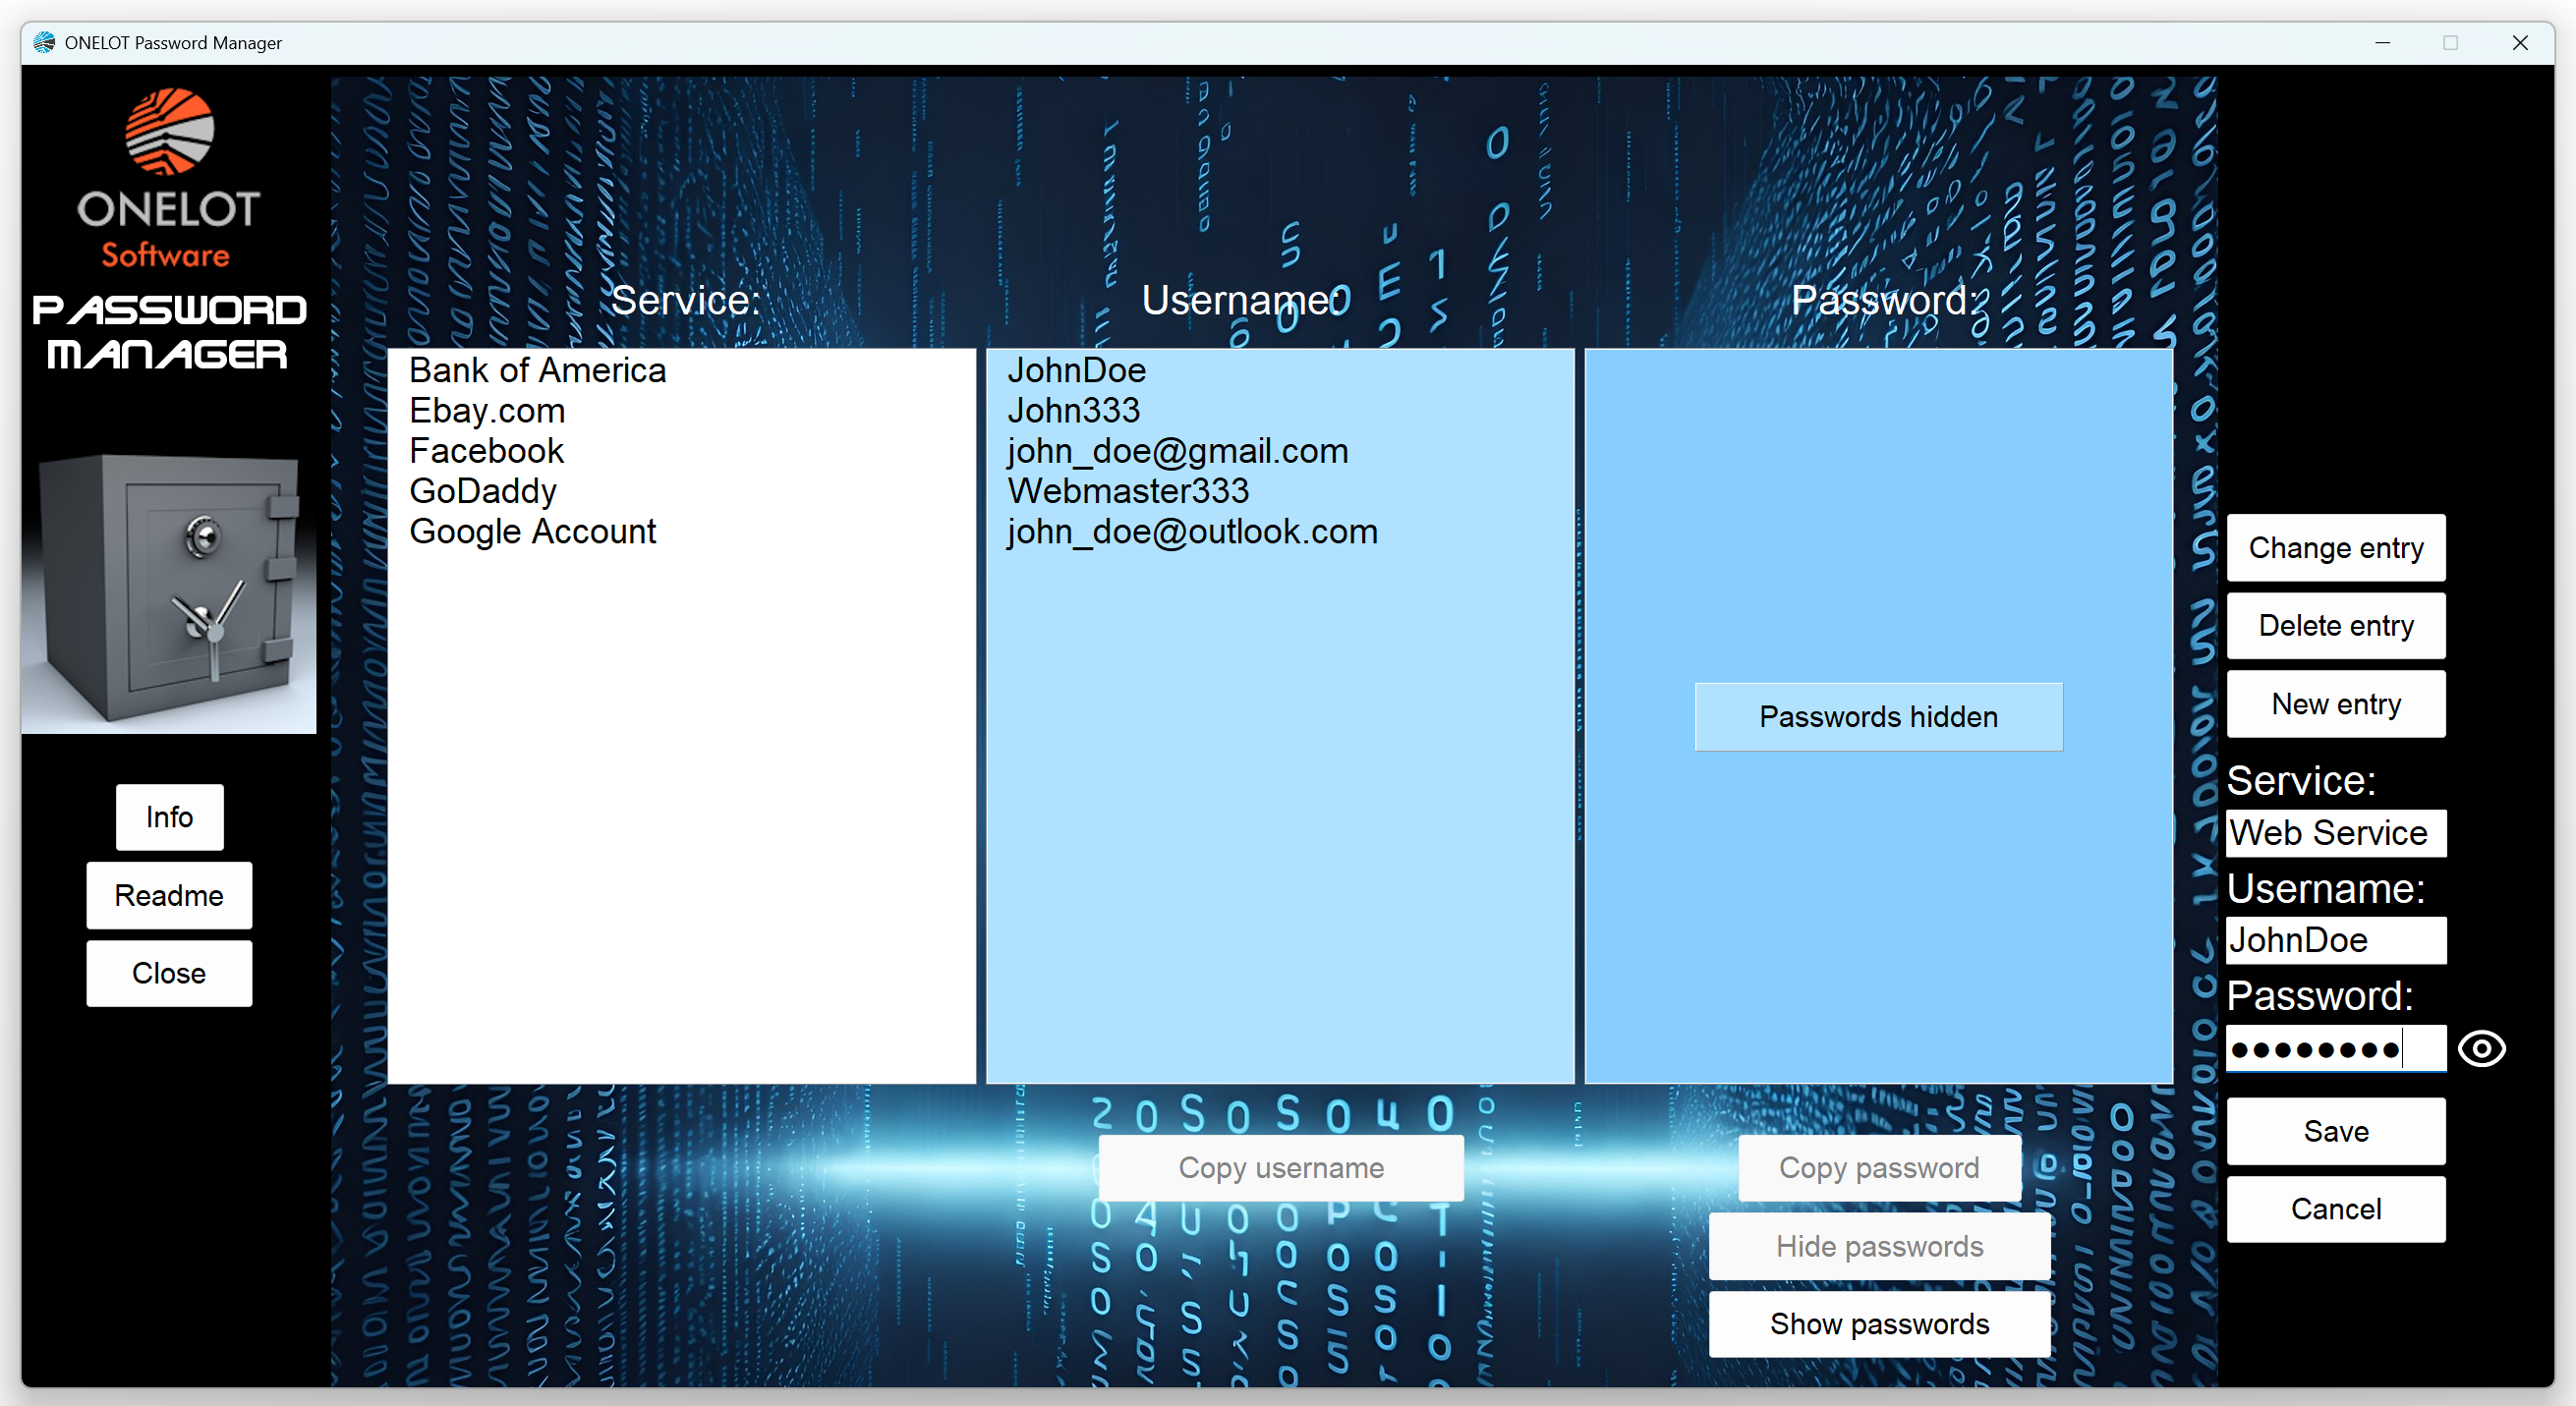Close the ONELOT Password Manager window

2520,42
